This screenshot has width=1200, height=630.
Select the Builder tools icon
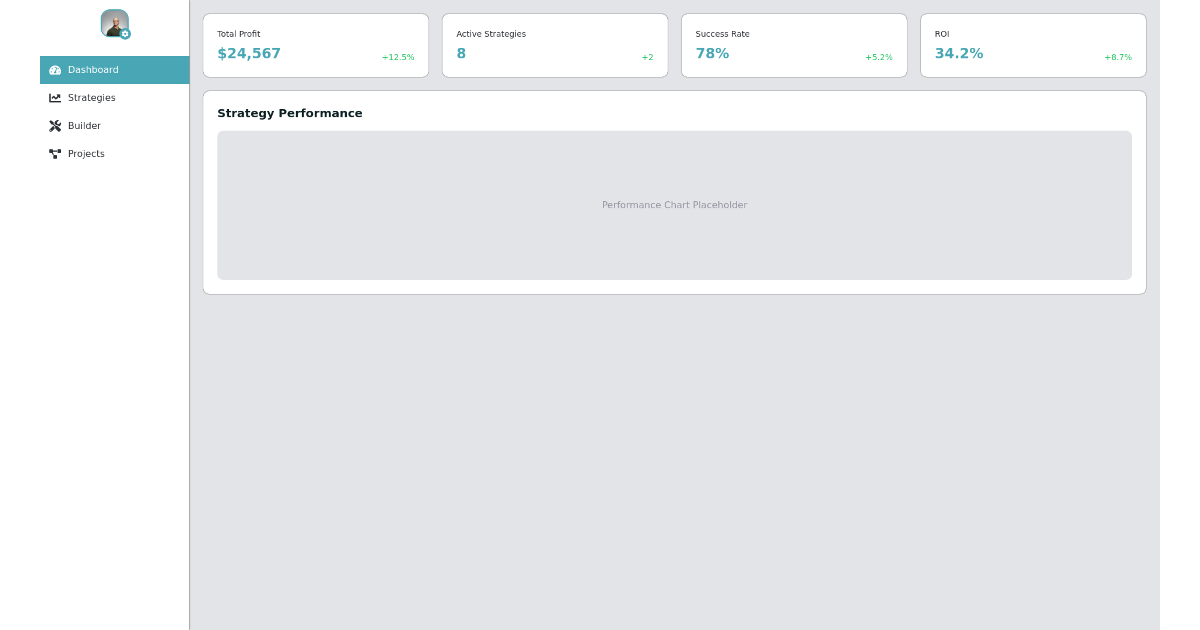tap(55, 126)
